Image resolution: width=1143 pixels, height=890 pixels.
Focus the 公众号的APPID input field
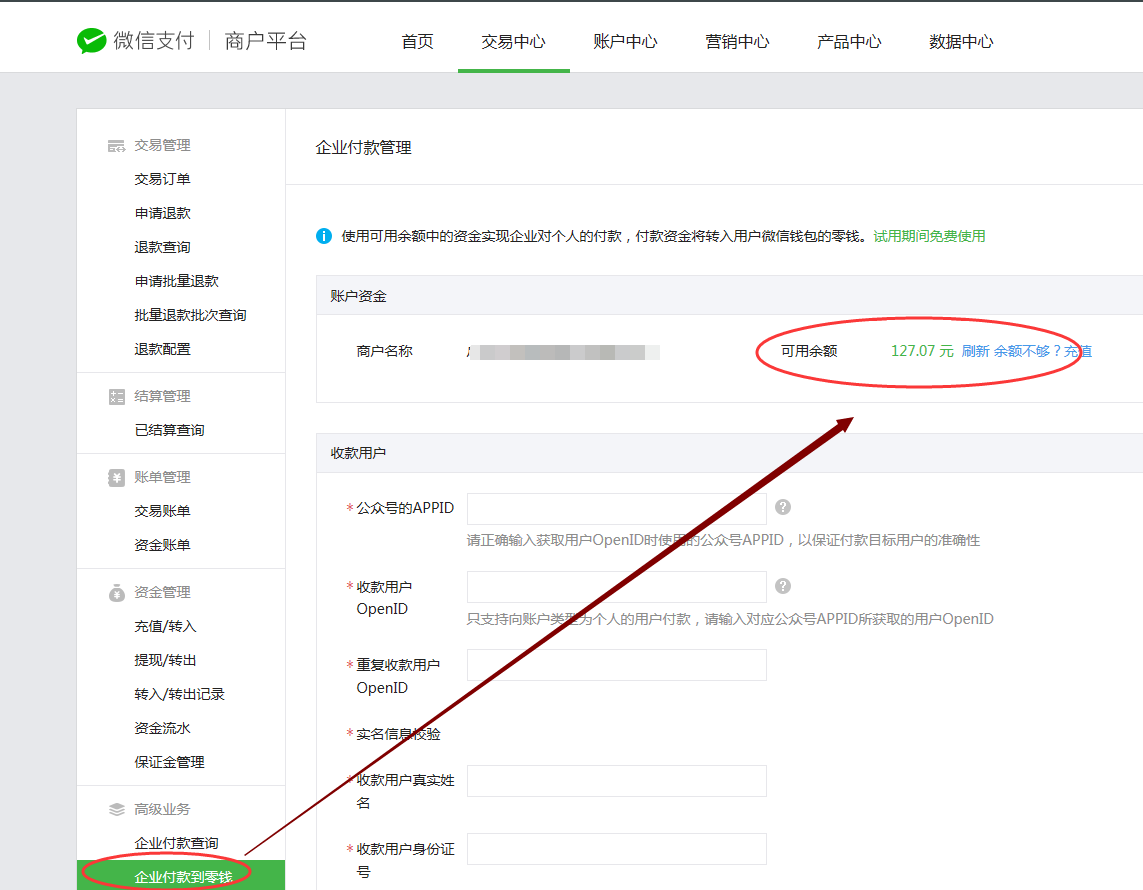pyautogui.click(x=616, y=508)
